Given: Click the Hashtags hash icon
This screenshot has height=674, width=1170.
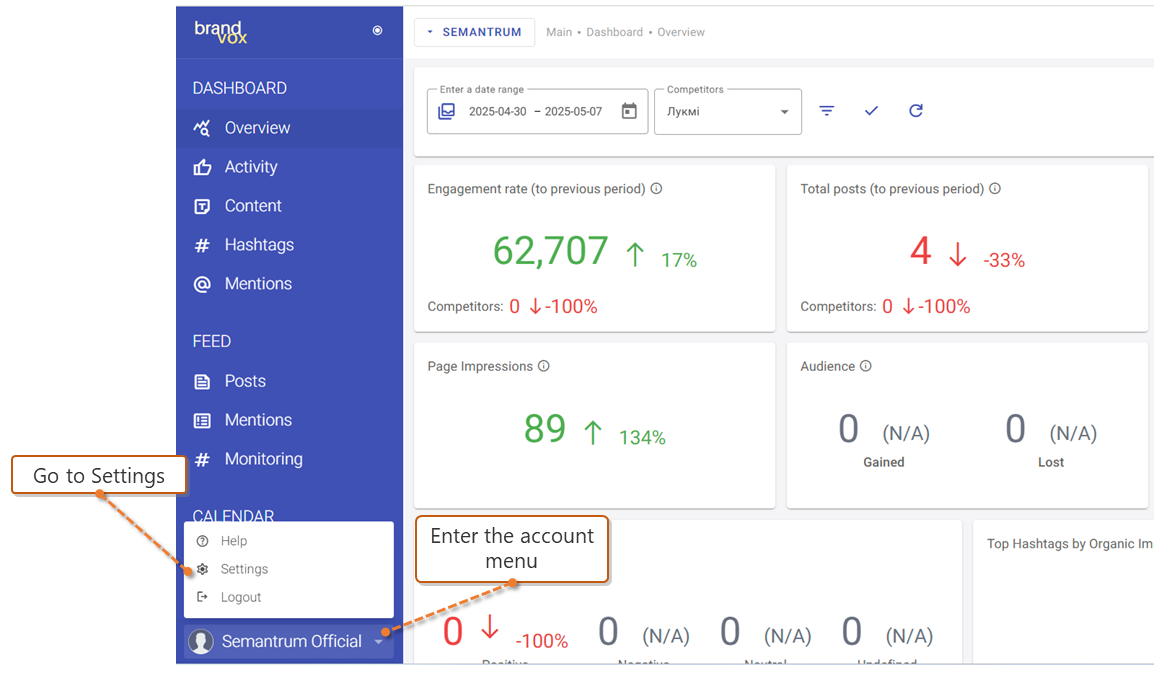Looking at the screenshot, I should coord(201,246).
